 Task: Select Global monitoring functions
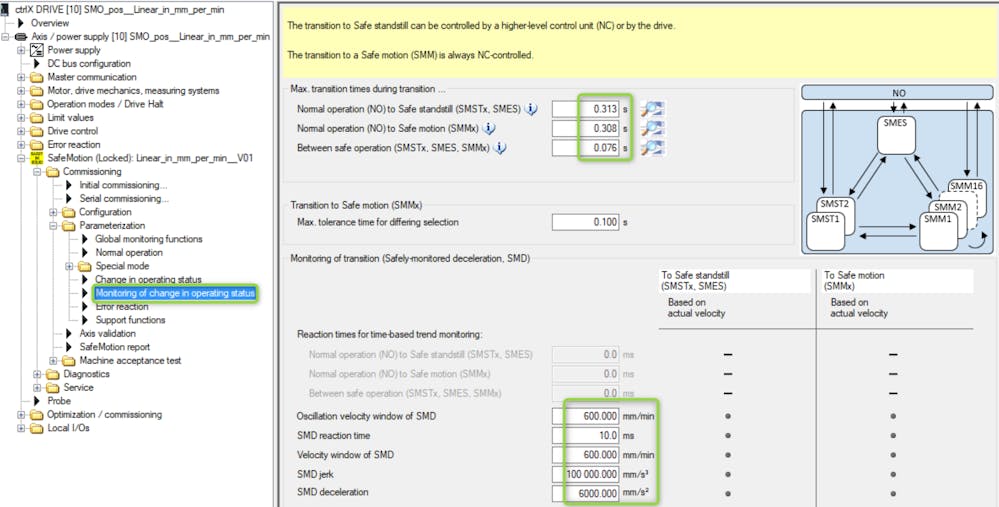[149, 239]
